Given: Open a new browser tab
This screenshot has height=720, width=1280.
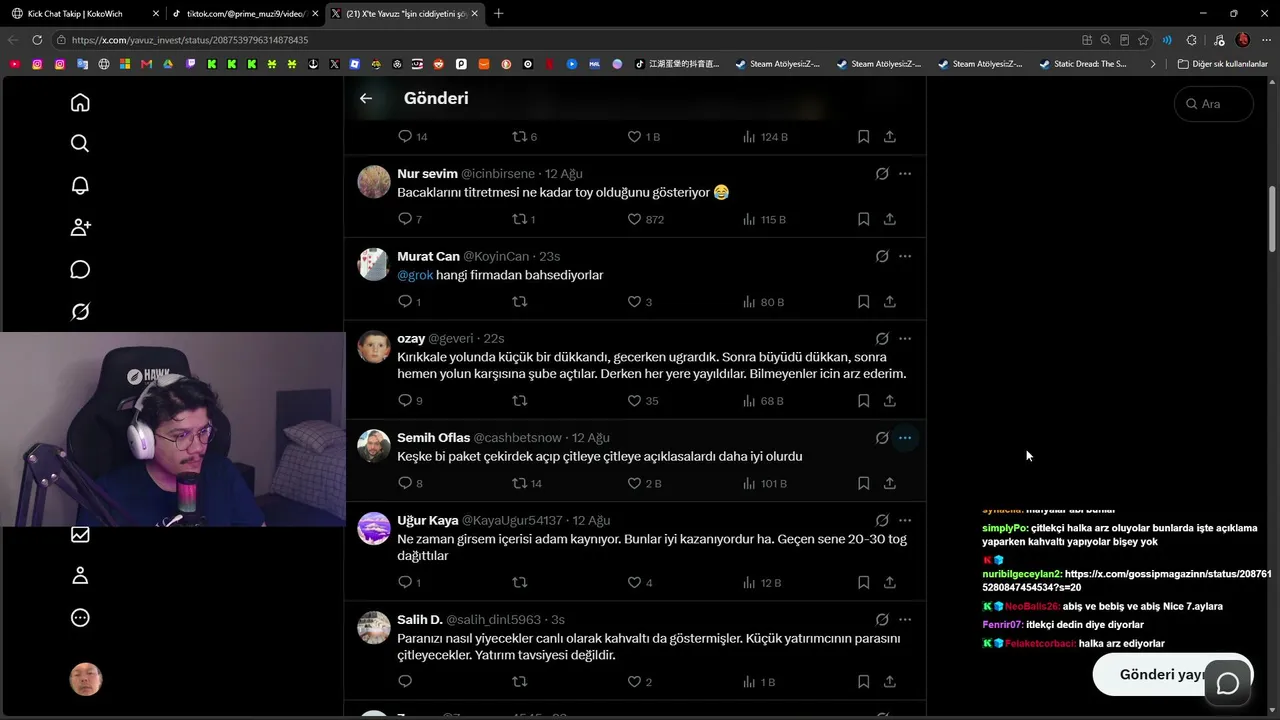Looking at the screenshot, I should (x=499, y=14).
